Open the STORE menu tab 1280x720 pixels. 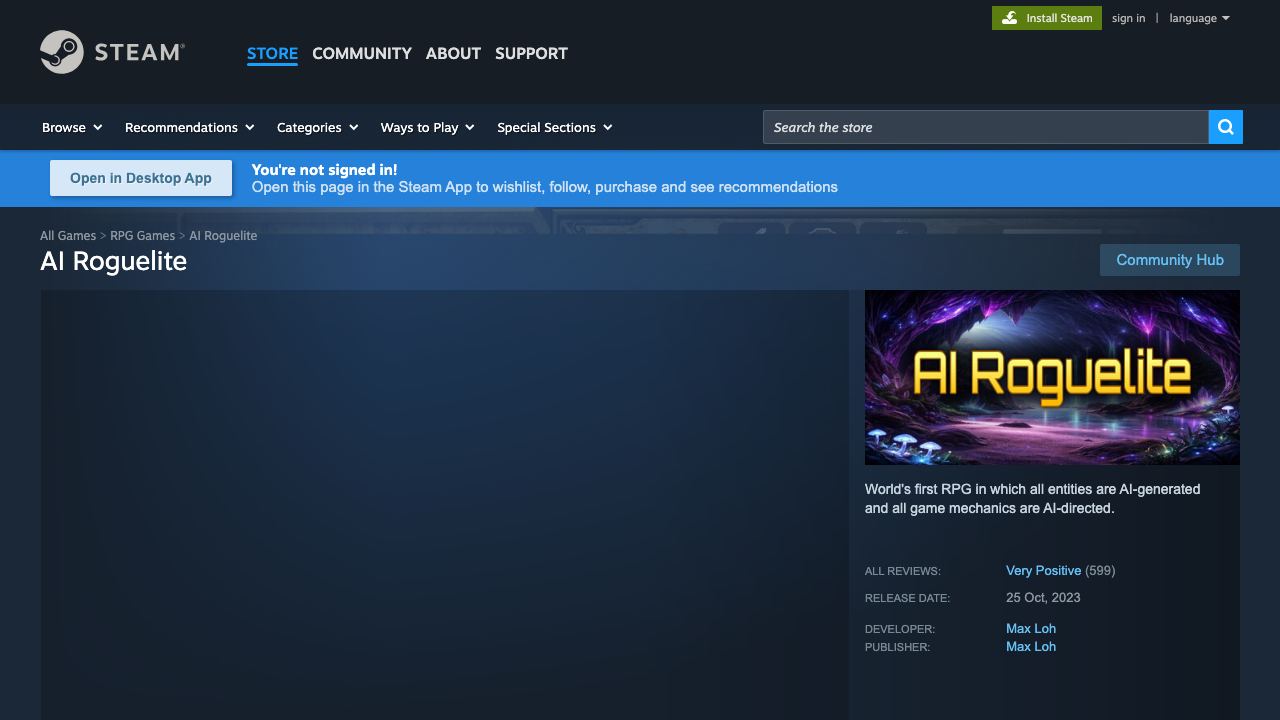pos(272,53)
